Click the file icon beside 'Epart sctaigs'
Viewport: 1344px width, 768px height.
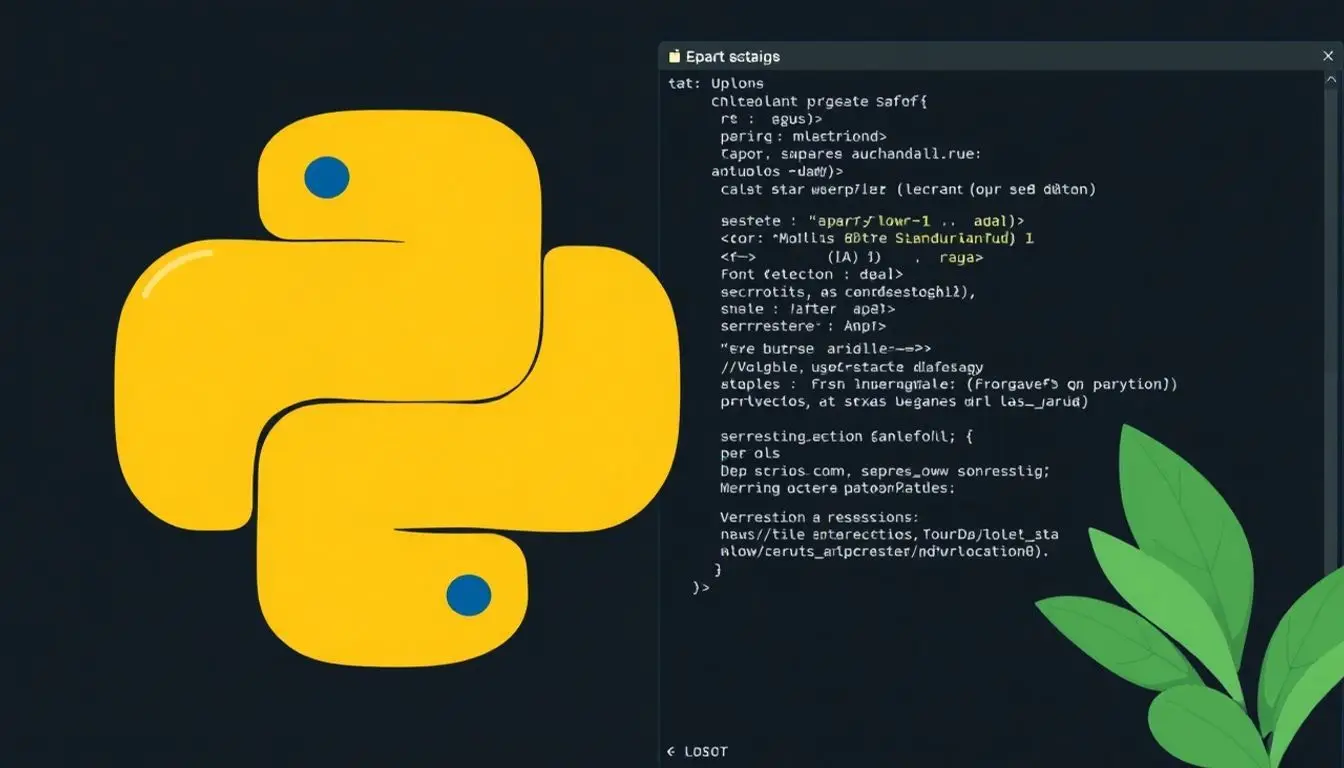[x=675, y=57]
